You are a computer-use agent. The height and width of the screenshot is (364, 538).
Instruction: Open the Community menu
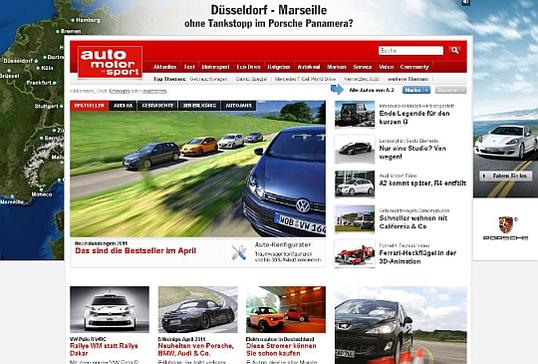[414, 67]
